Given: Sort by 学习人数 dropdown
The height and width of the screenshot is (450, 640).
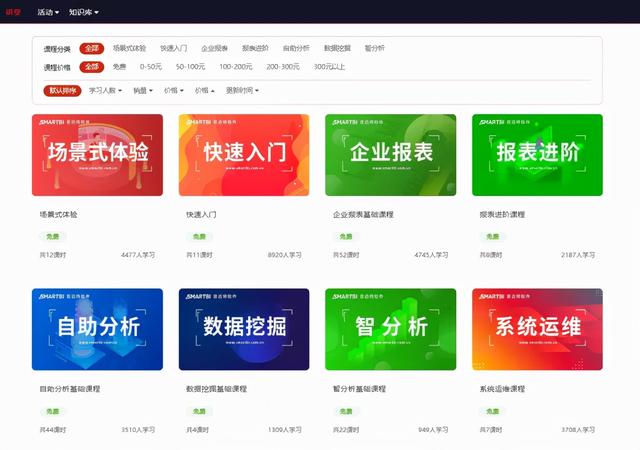Looking at the screenshot, I should (105, 90).
